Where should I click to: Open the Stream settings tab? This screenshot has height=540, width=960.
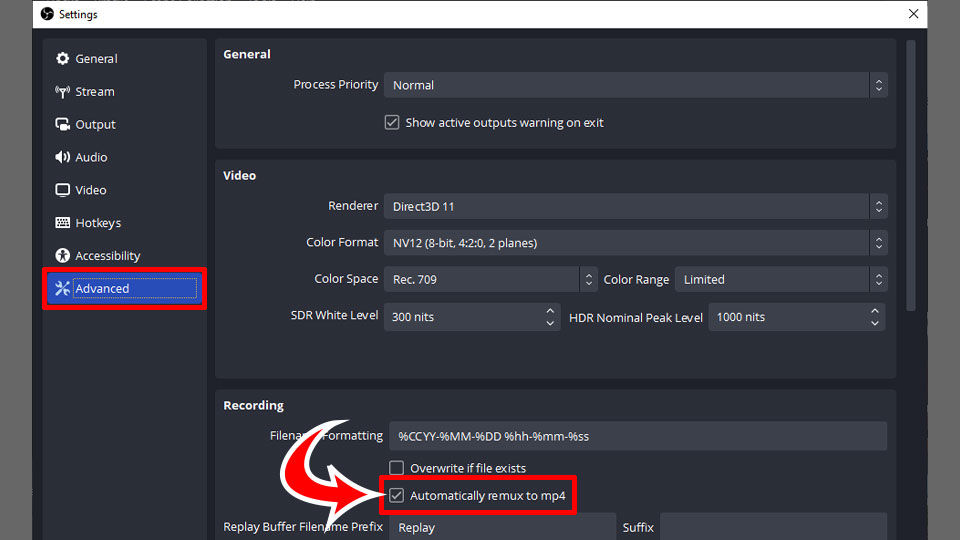(x=124, y=92)
